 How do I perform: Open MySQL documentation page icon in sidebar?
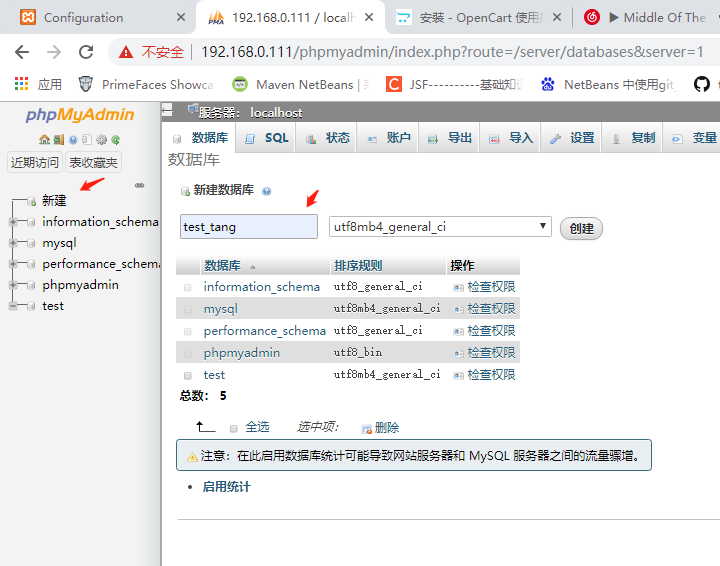click(x=87, y=140)
